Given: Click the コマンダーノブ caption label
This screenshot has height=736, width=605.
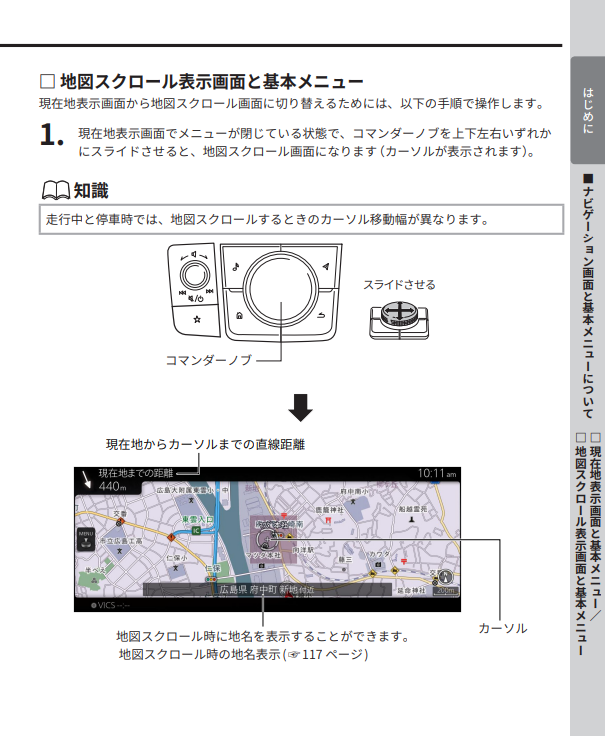Looking at the screenshot, I should (209, 360).
